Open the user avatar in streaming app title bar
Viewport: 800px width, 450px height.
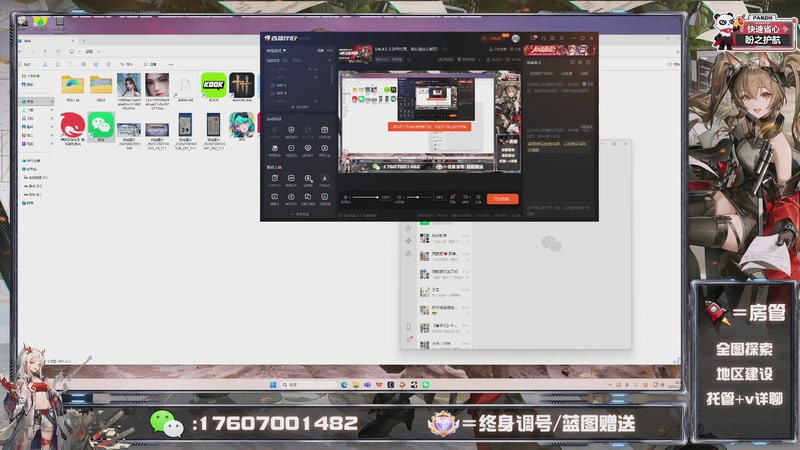(516, 39)
